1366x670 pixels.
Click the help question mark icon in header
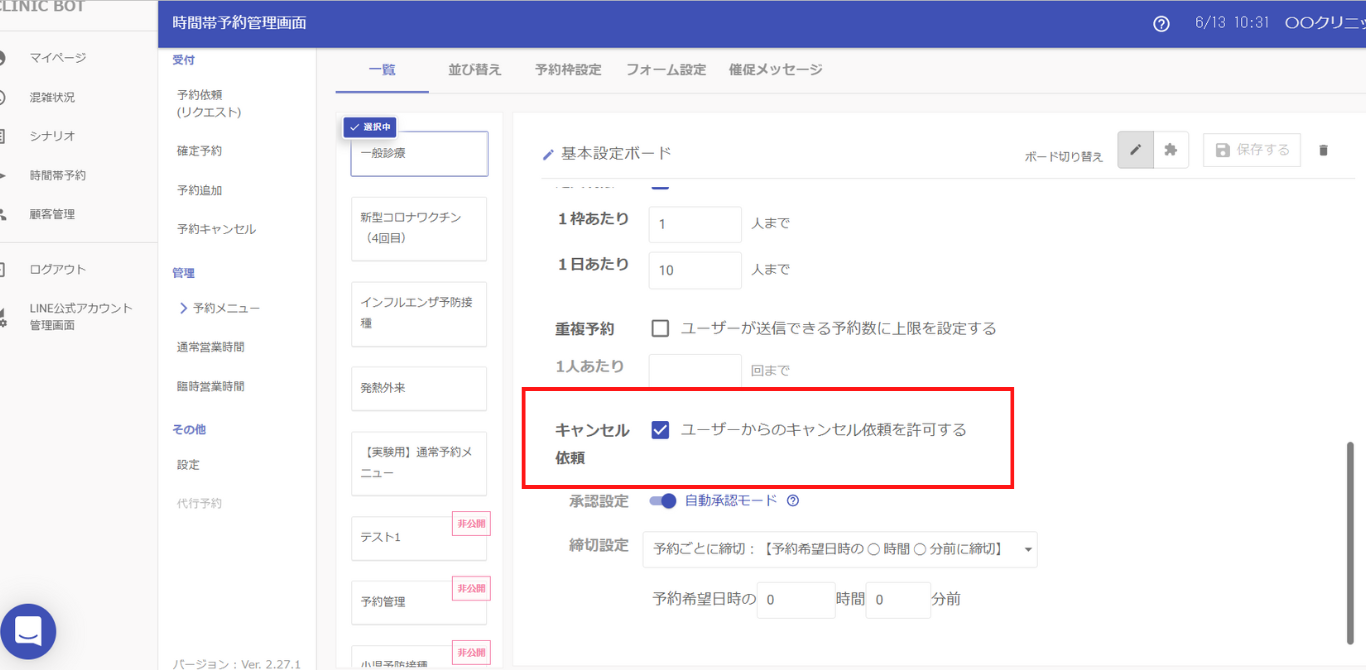(1161, 24)
